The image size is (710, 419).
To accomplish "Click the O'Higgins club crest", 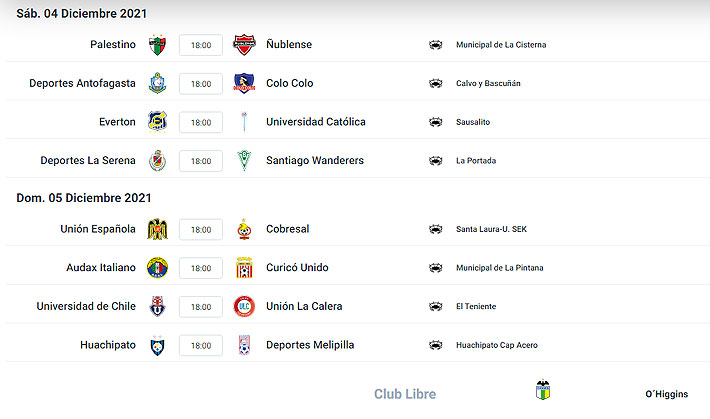I will [542, 391].
